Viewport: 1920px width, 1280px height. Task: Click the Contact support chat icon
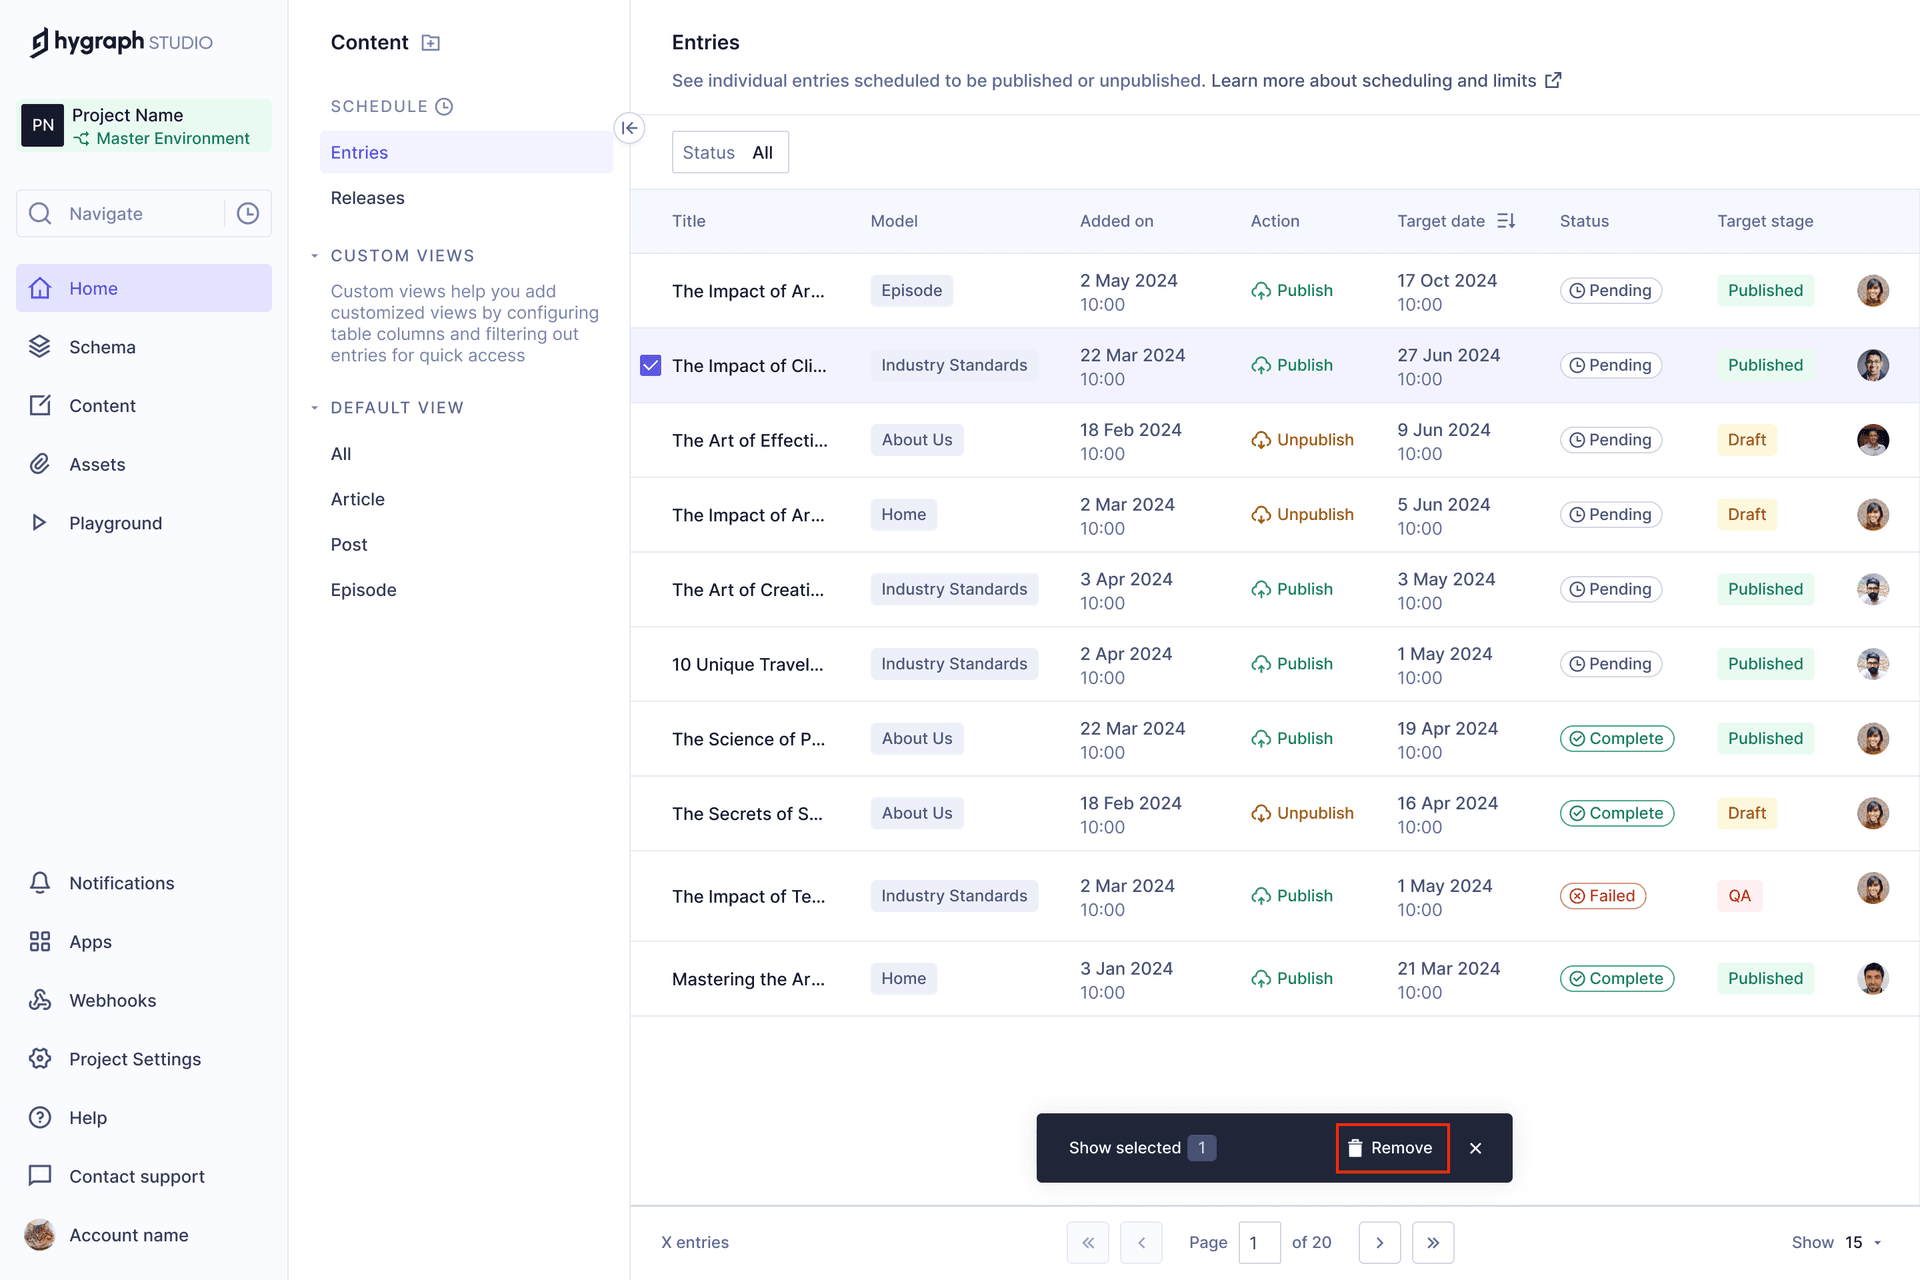[40, 1176]
